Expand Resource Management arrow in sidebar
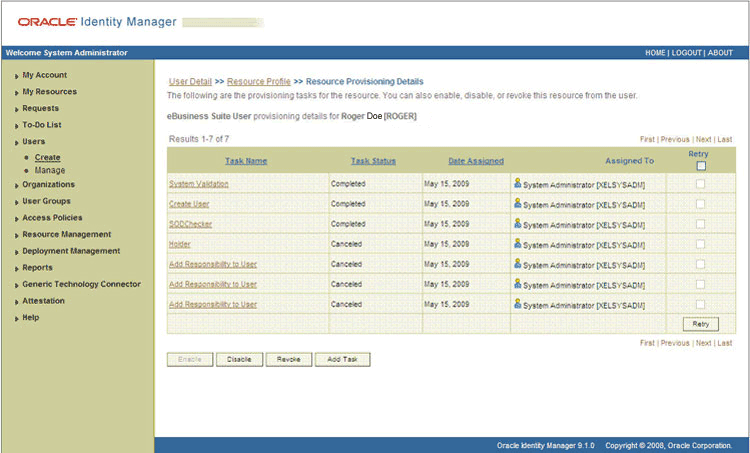The image size is (750, 453). (x=17, y=235)
